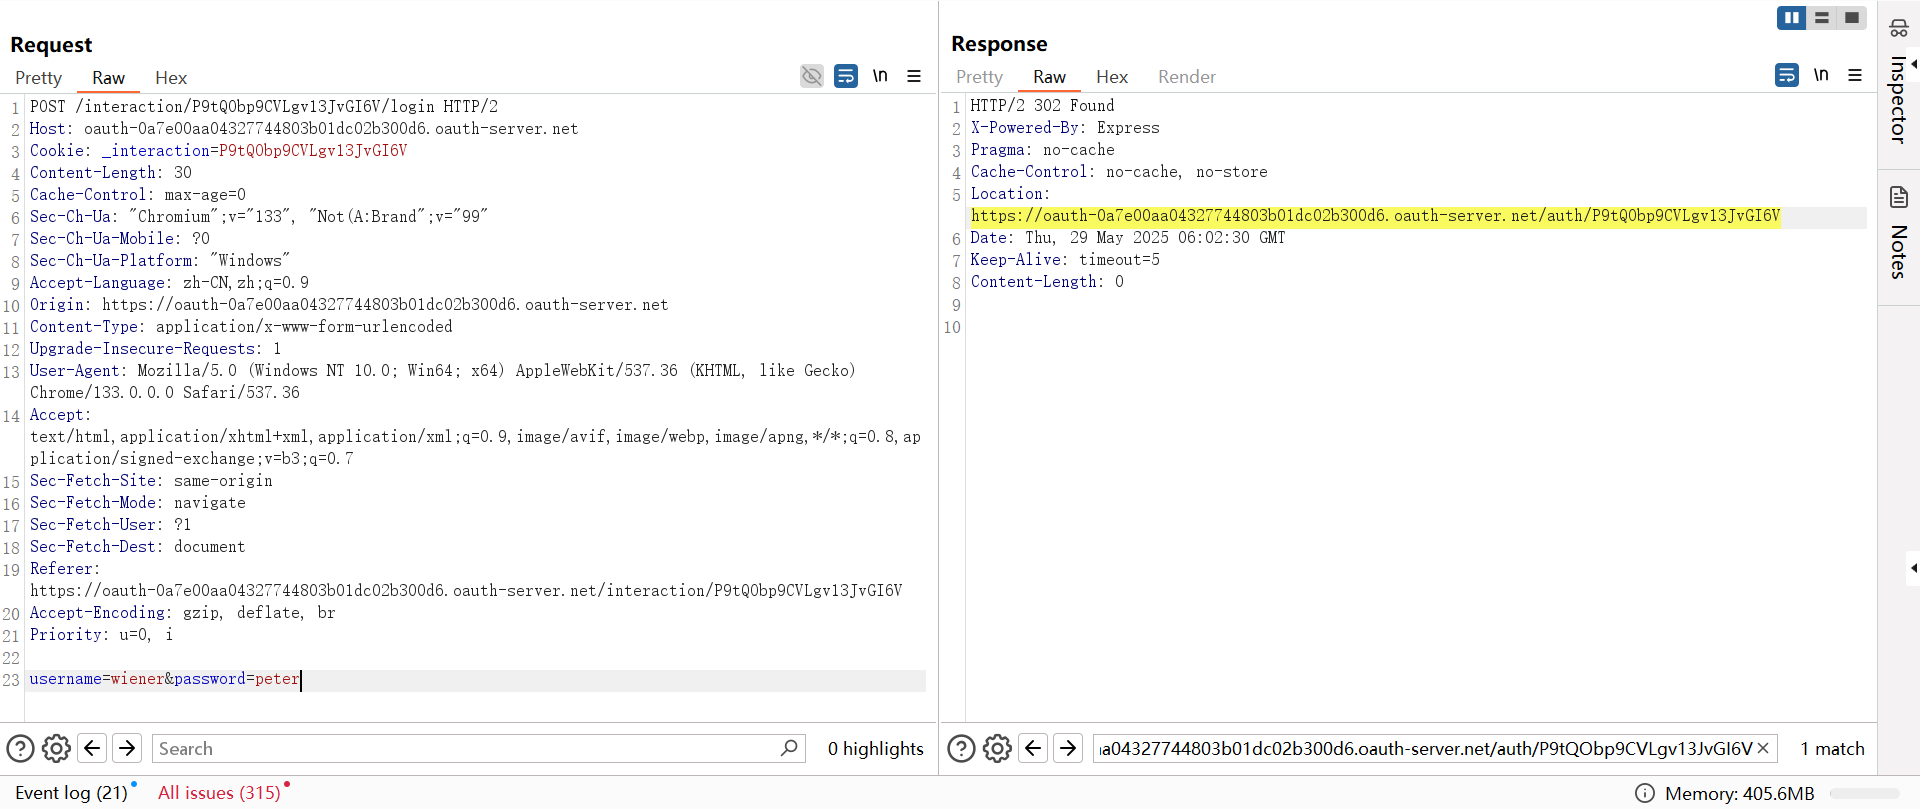Toggle request non-printable characters \n button
1920x809 pixels.
(x=880, y=76)
